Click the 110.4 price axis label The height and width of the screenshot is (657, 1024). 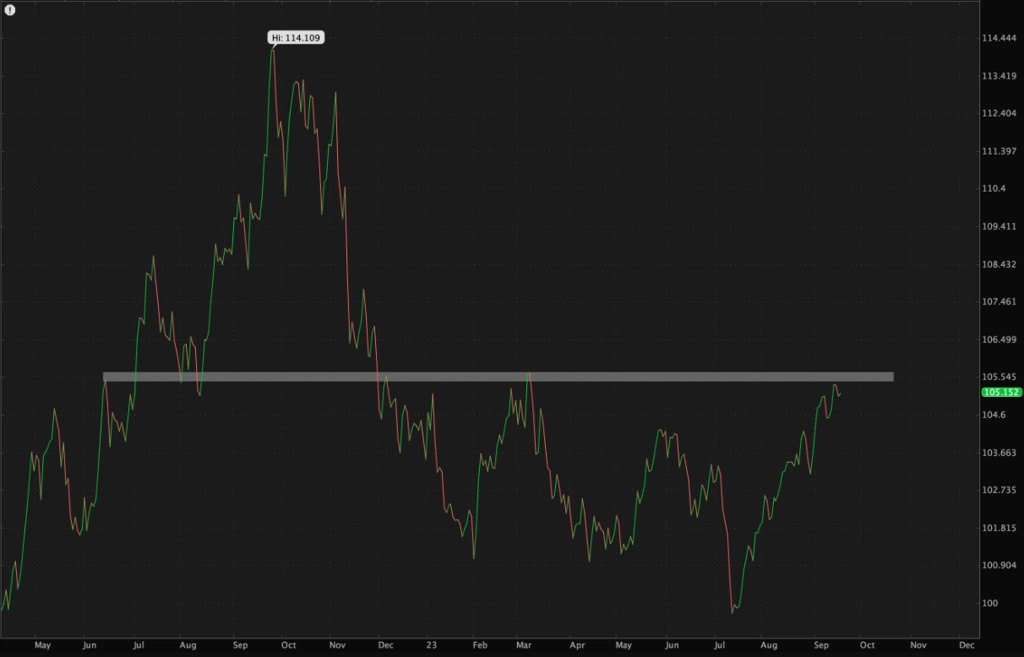click(x=994, y=189)
